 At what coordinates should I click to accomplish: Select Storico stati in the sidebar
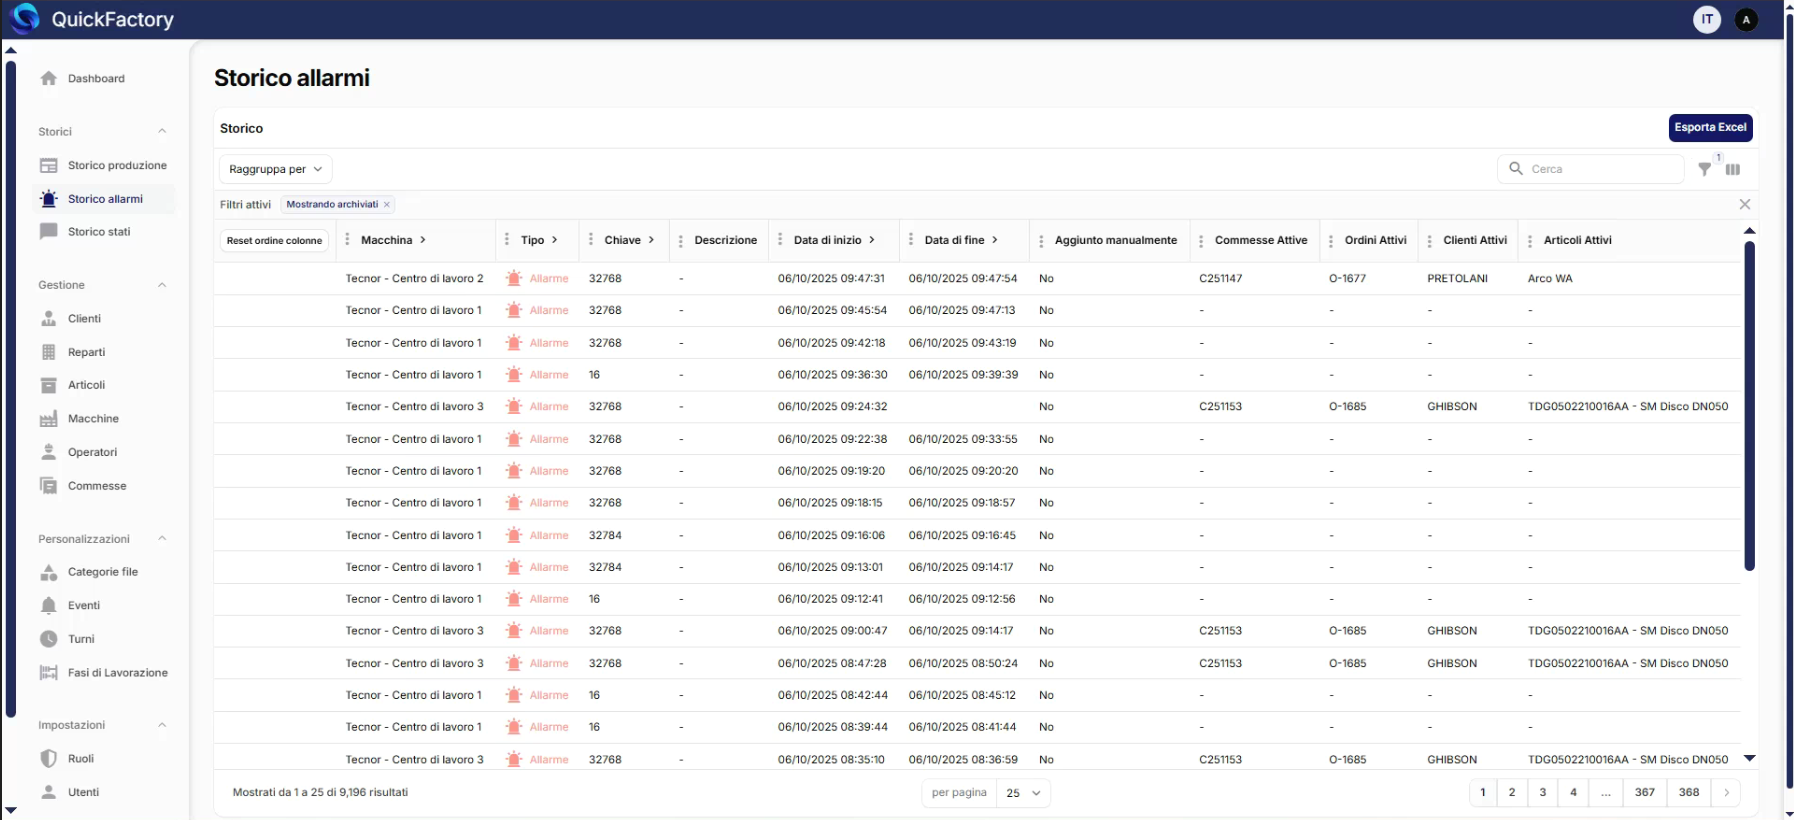(x=98, y=232)
